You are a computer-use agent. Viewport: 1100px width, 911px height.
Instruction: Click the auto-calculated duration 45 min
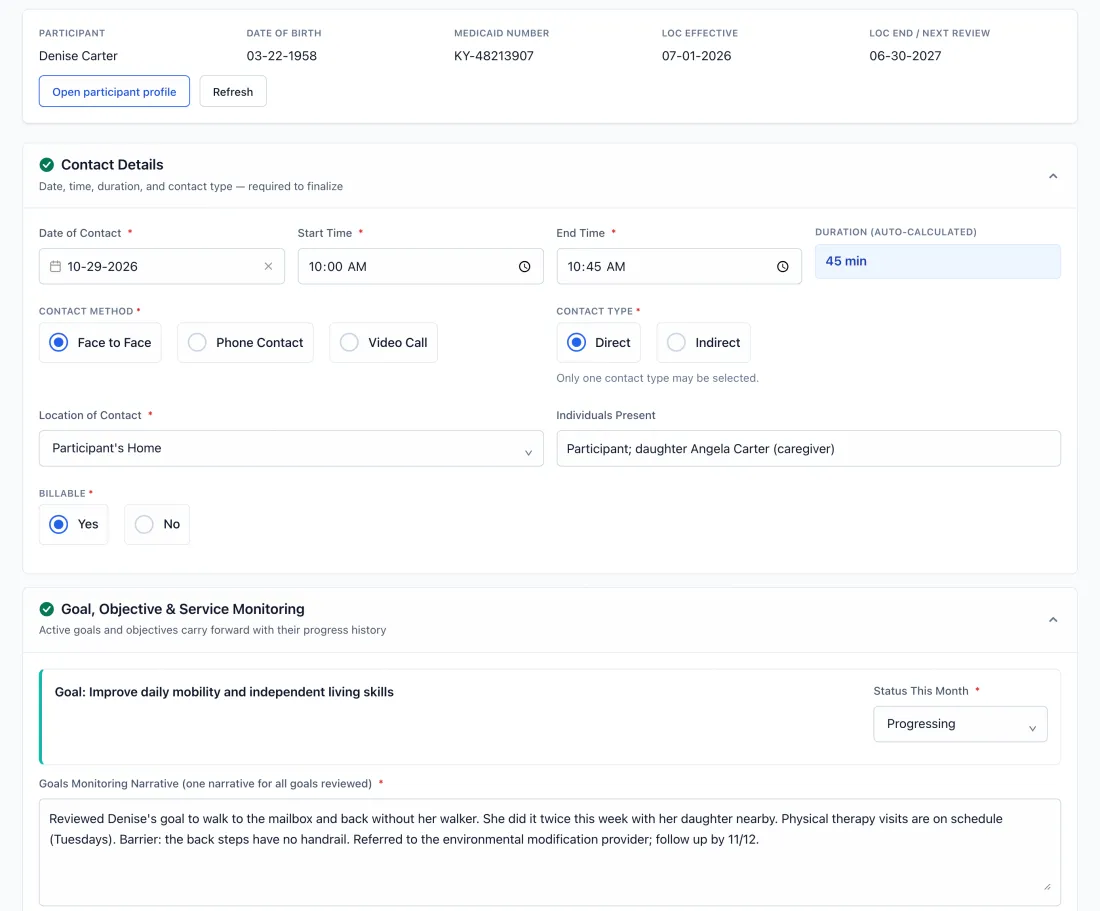(938, 262)
